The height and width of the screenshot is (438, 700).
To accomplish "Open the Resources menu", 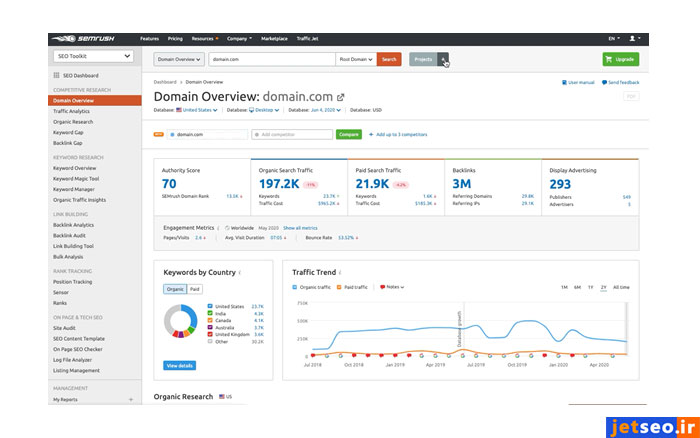I will [204, 39].
